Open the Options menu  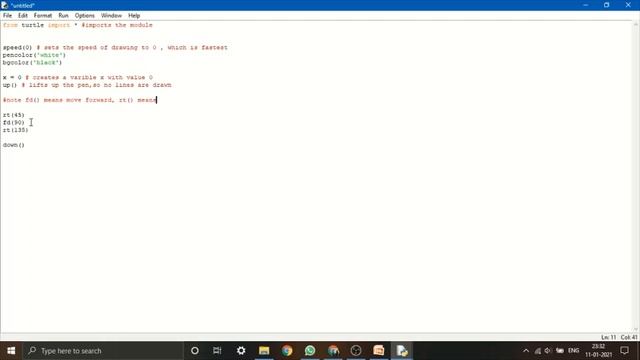coord(84,16)
